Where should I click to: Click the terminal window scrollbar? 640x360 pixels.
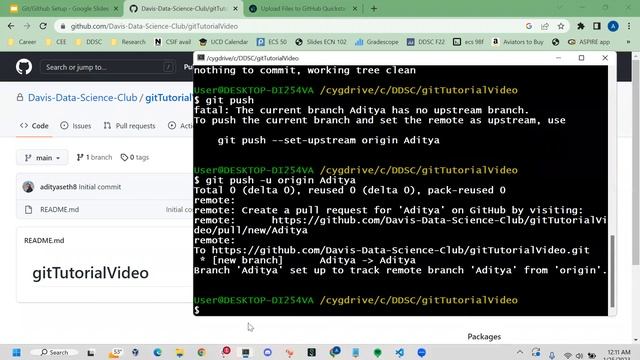612,271
